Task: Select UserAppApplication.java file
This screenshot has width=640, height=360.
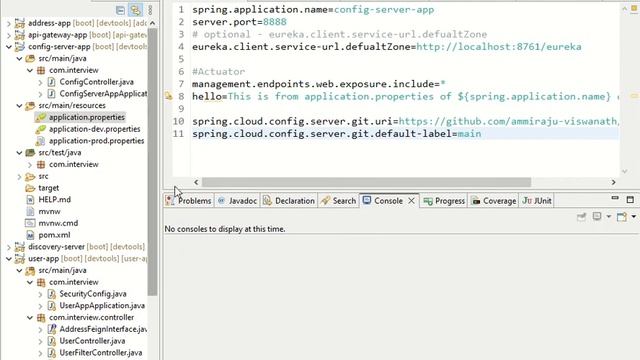Action: pyautogui.click(x=102, y=306)
